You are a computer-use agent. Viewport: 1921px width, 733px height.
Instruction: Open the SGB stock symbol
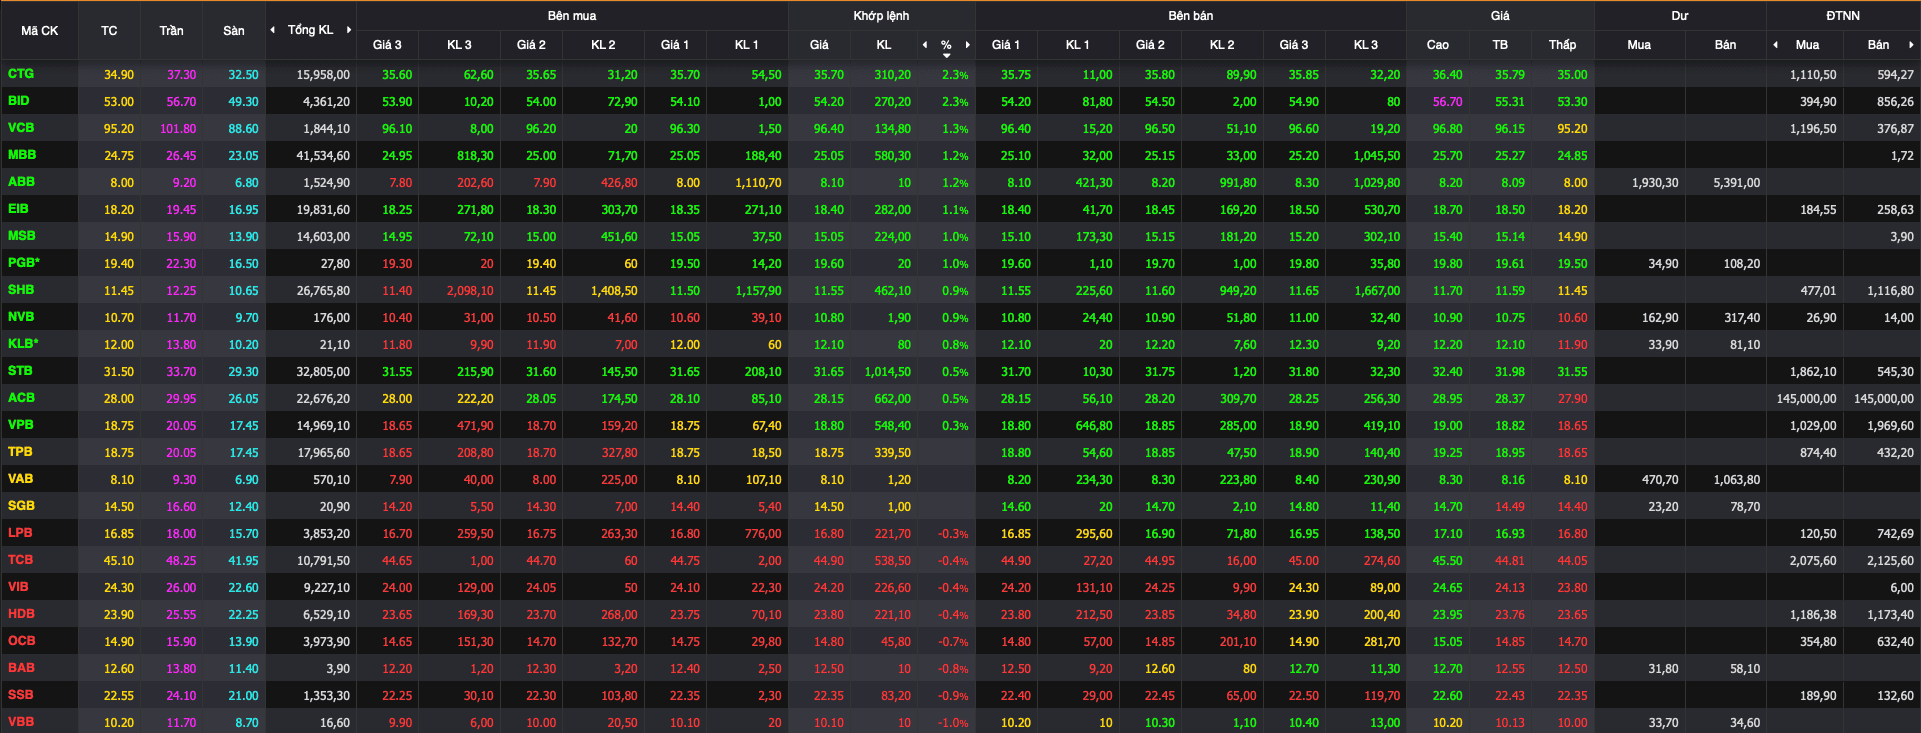(21, 506)
